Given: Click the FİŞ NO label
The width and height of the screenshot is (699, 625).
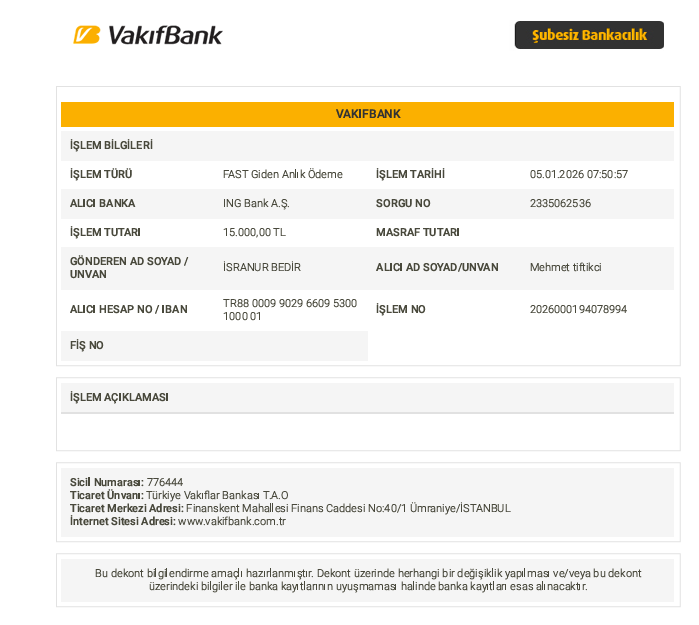Looking at the screenshot, I should [x=86, y=345].
